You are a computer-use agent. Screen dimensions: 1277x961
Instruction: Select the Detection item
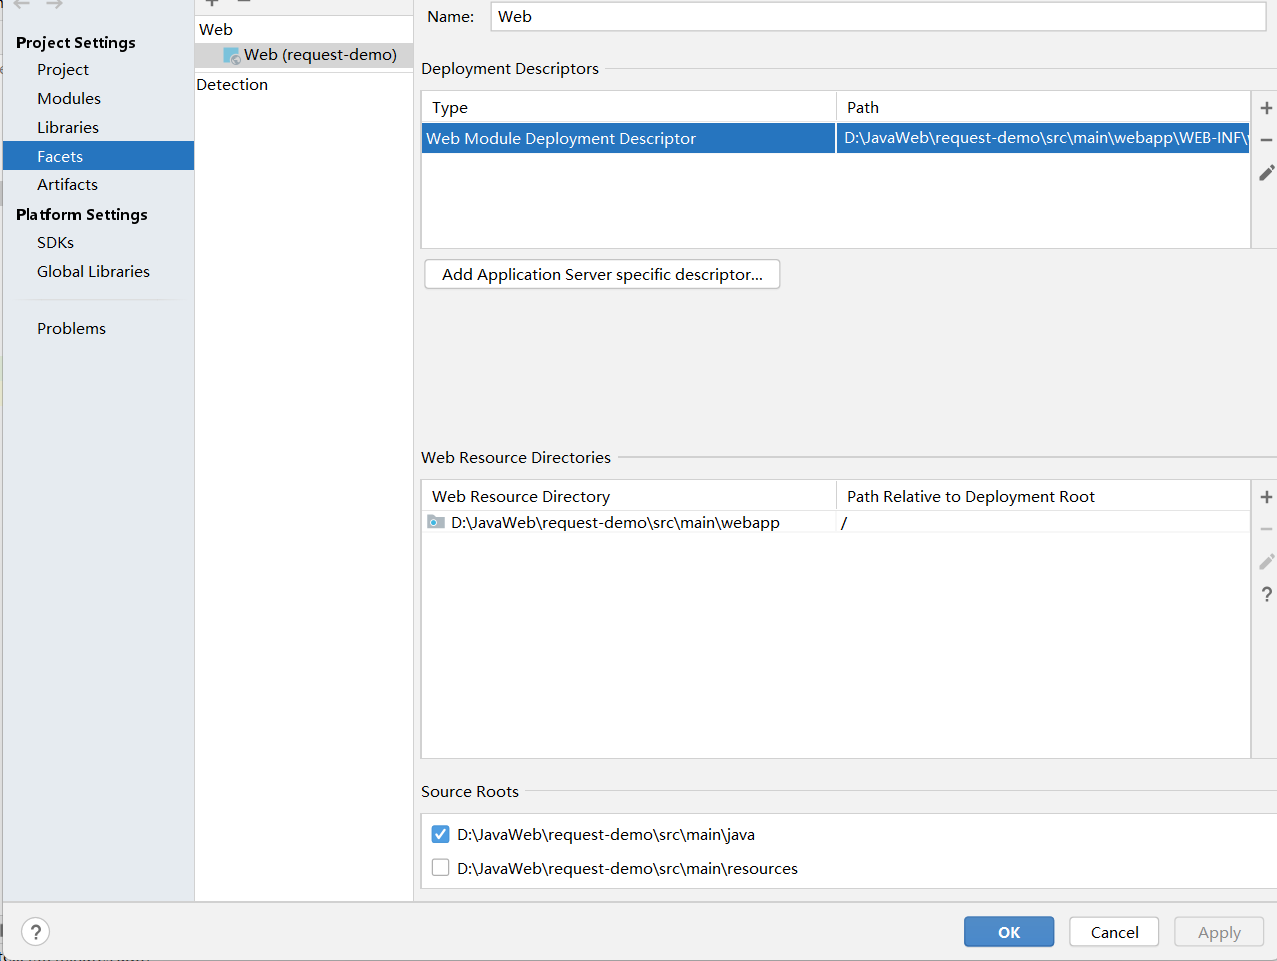point(232,84)
